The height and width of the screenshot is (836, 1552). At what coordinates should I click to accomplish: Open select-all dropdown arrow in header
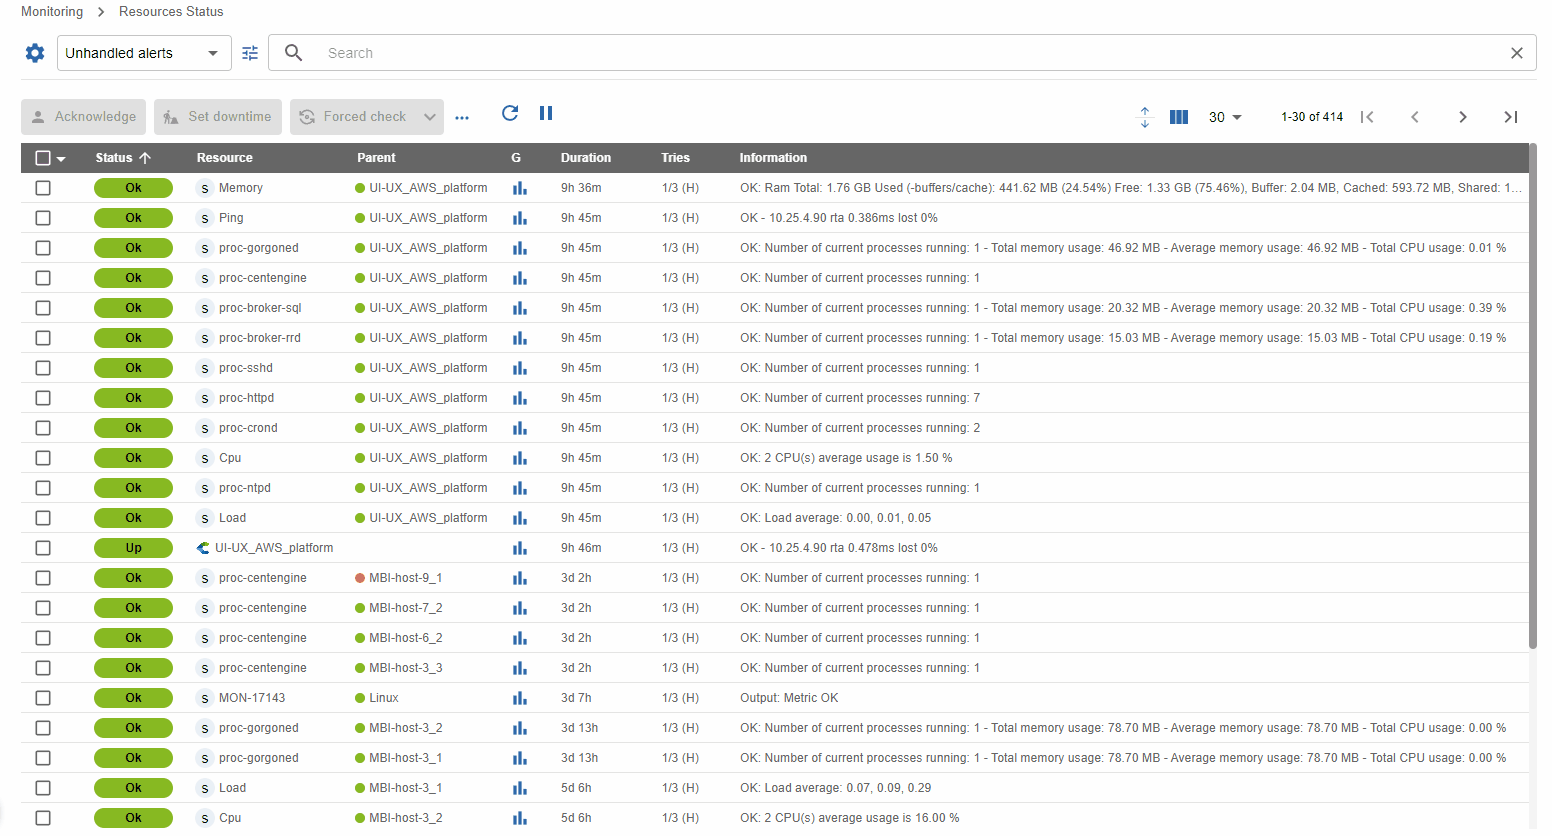click(x=61, y=159)
